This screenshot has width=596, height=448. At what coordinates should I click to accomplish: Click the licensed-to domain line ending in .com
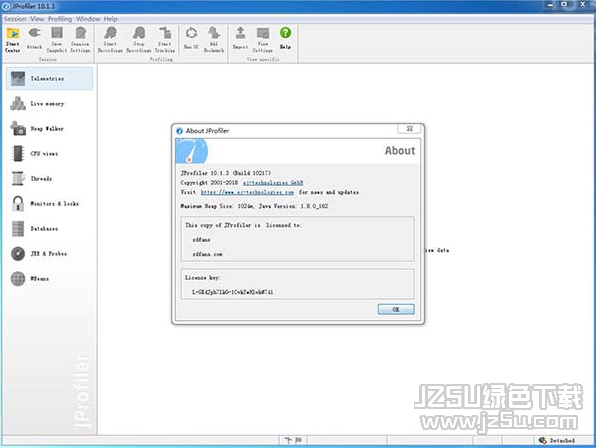[x=207, y=254]
